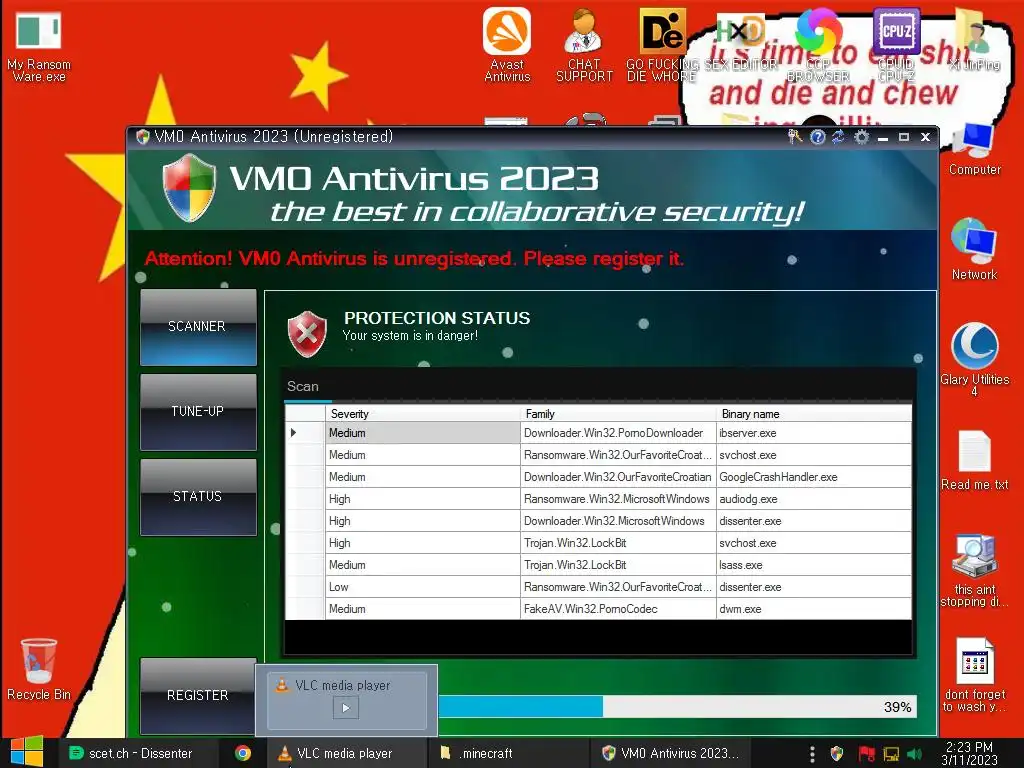Open the SCANNER section
The height and width of the screenshot is (768, 1024).
pyautogui.click(x=198, y=327)
